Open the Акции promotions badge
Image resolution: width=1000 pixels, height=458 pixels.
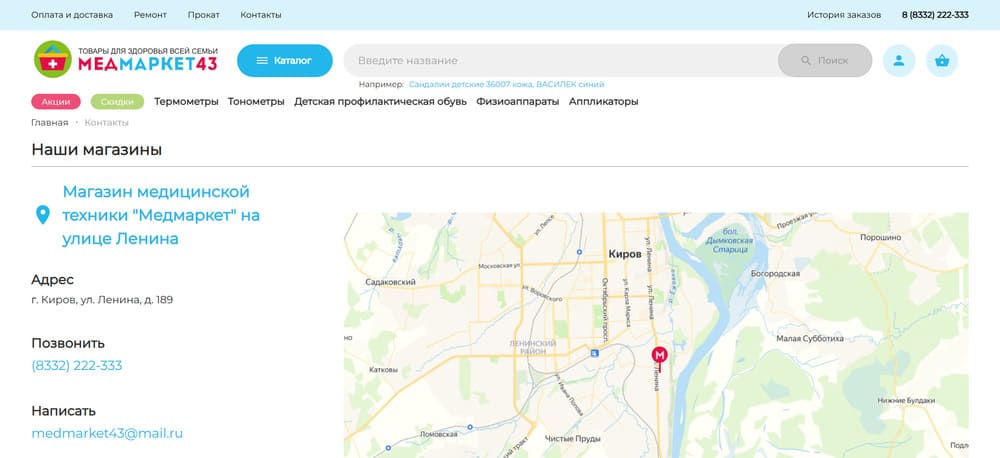56,101
